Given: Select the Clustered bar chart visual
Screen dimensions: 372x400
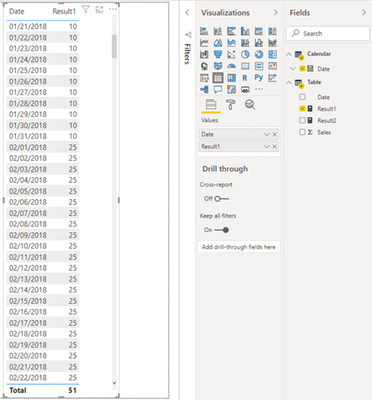Looking at the screenshot, I should [x=231, y=31].
